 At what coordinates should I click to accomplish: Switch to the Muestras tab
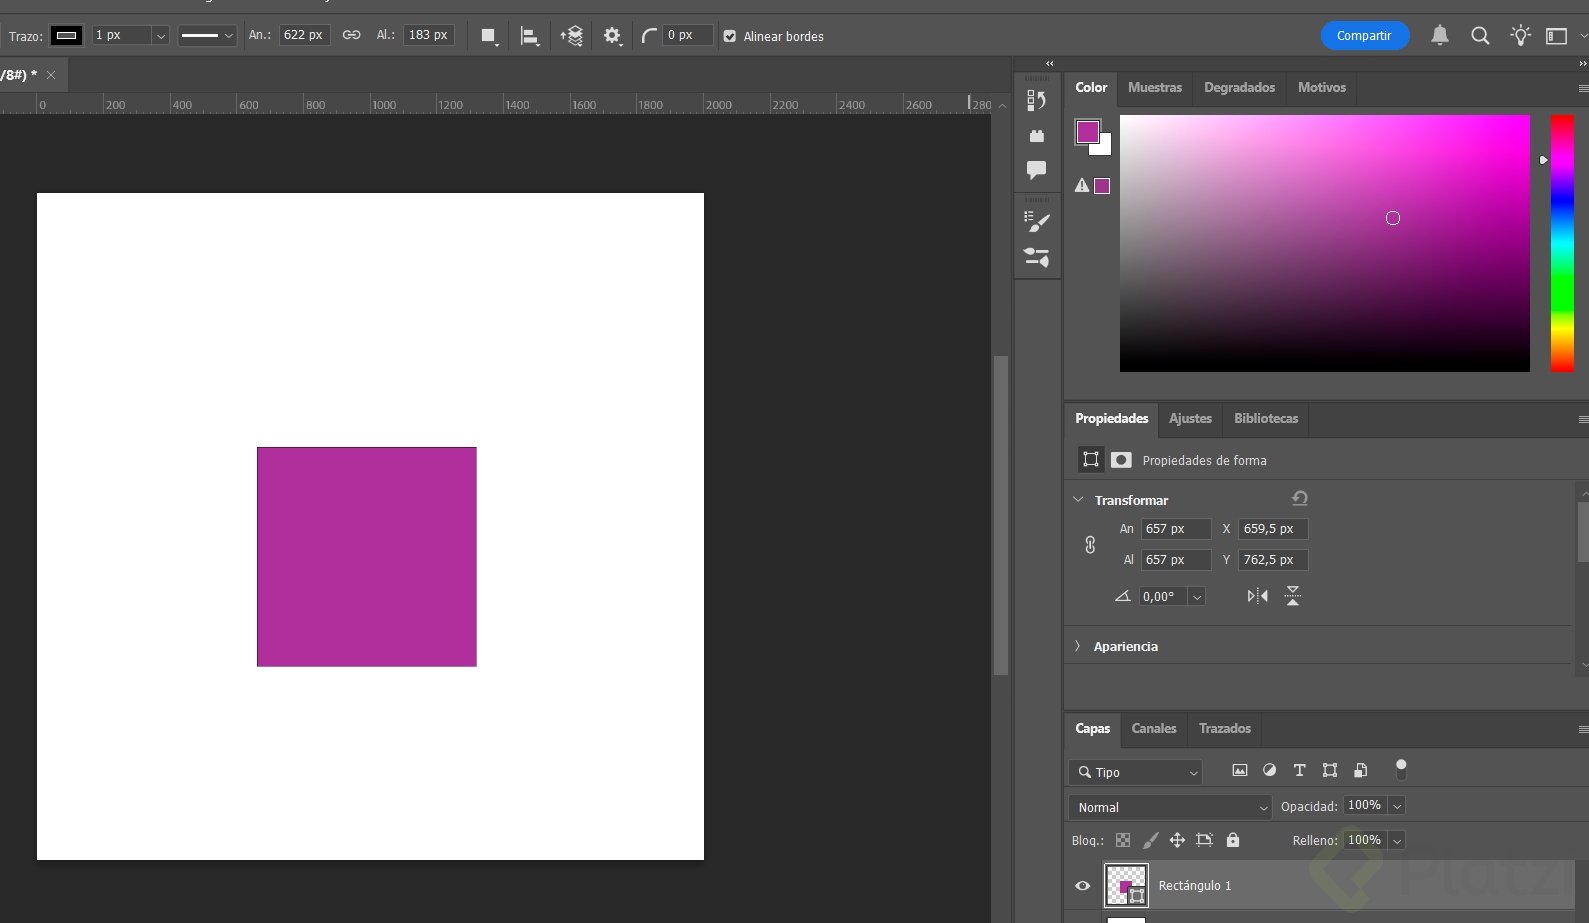(x=1154, y=88)
